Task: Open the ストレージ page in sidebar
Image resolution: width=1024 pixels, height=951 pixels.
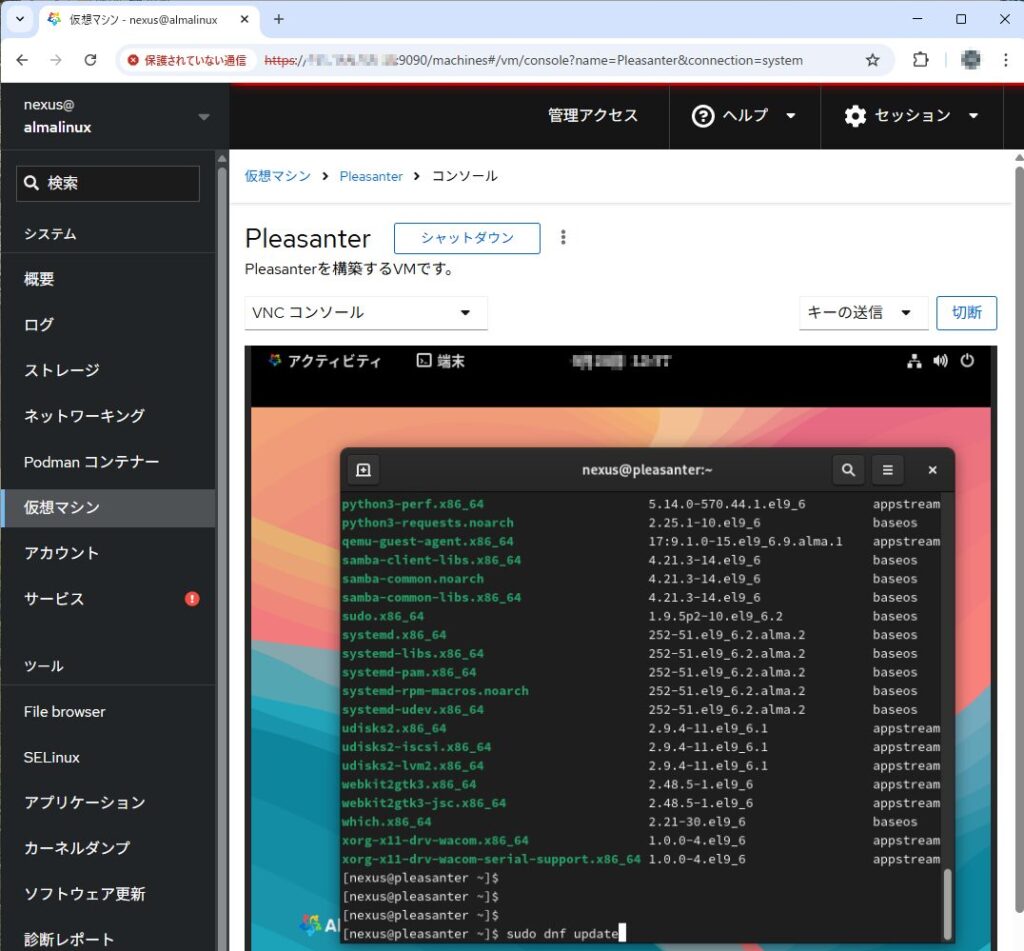Action: pos(62,370)
